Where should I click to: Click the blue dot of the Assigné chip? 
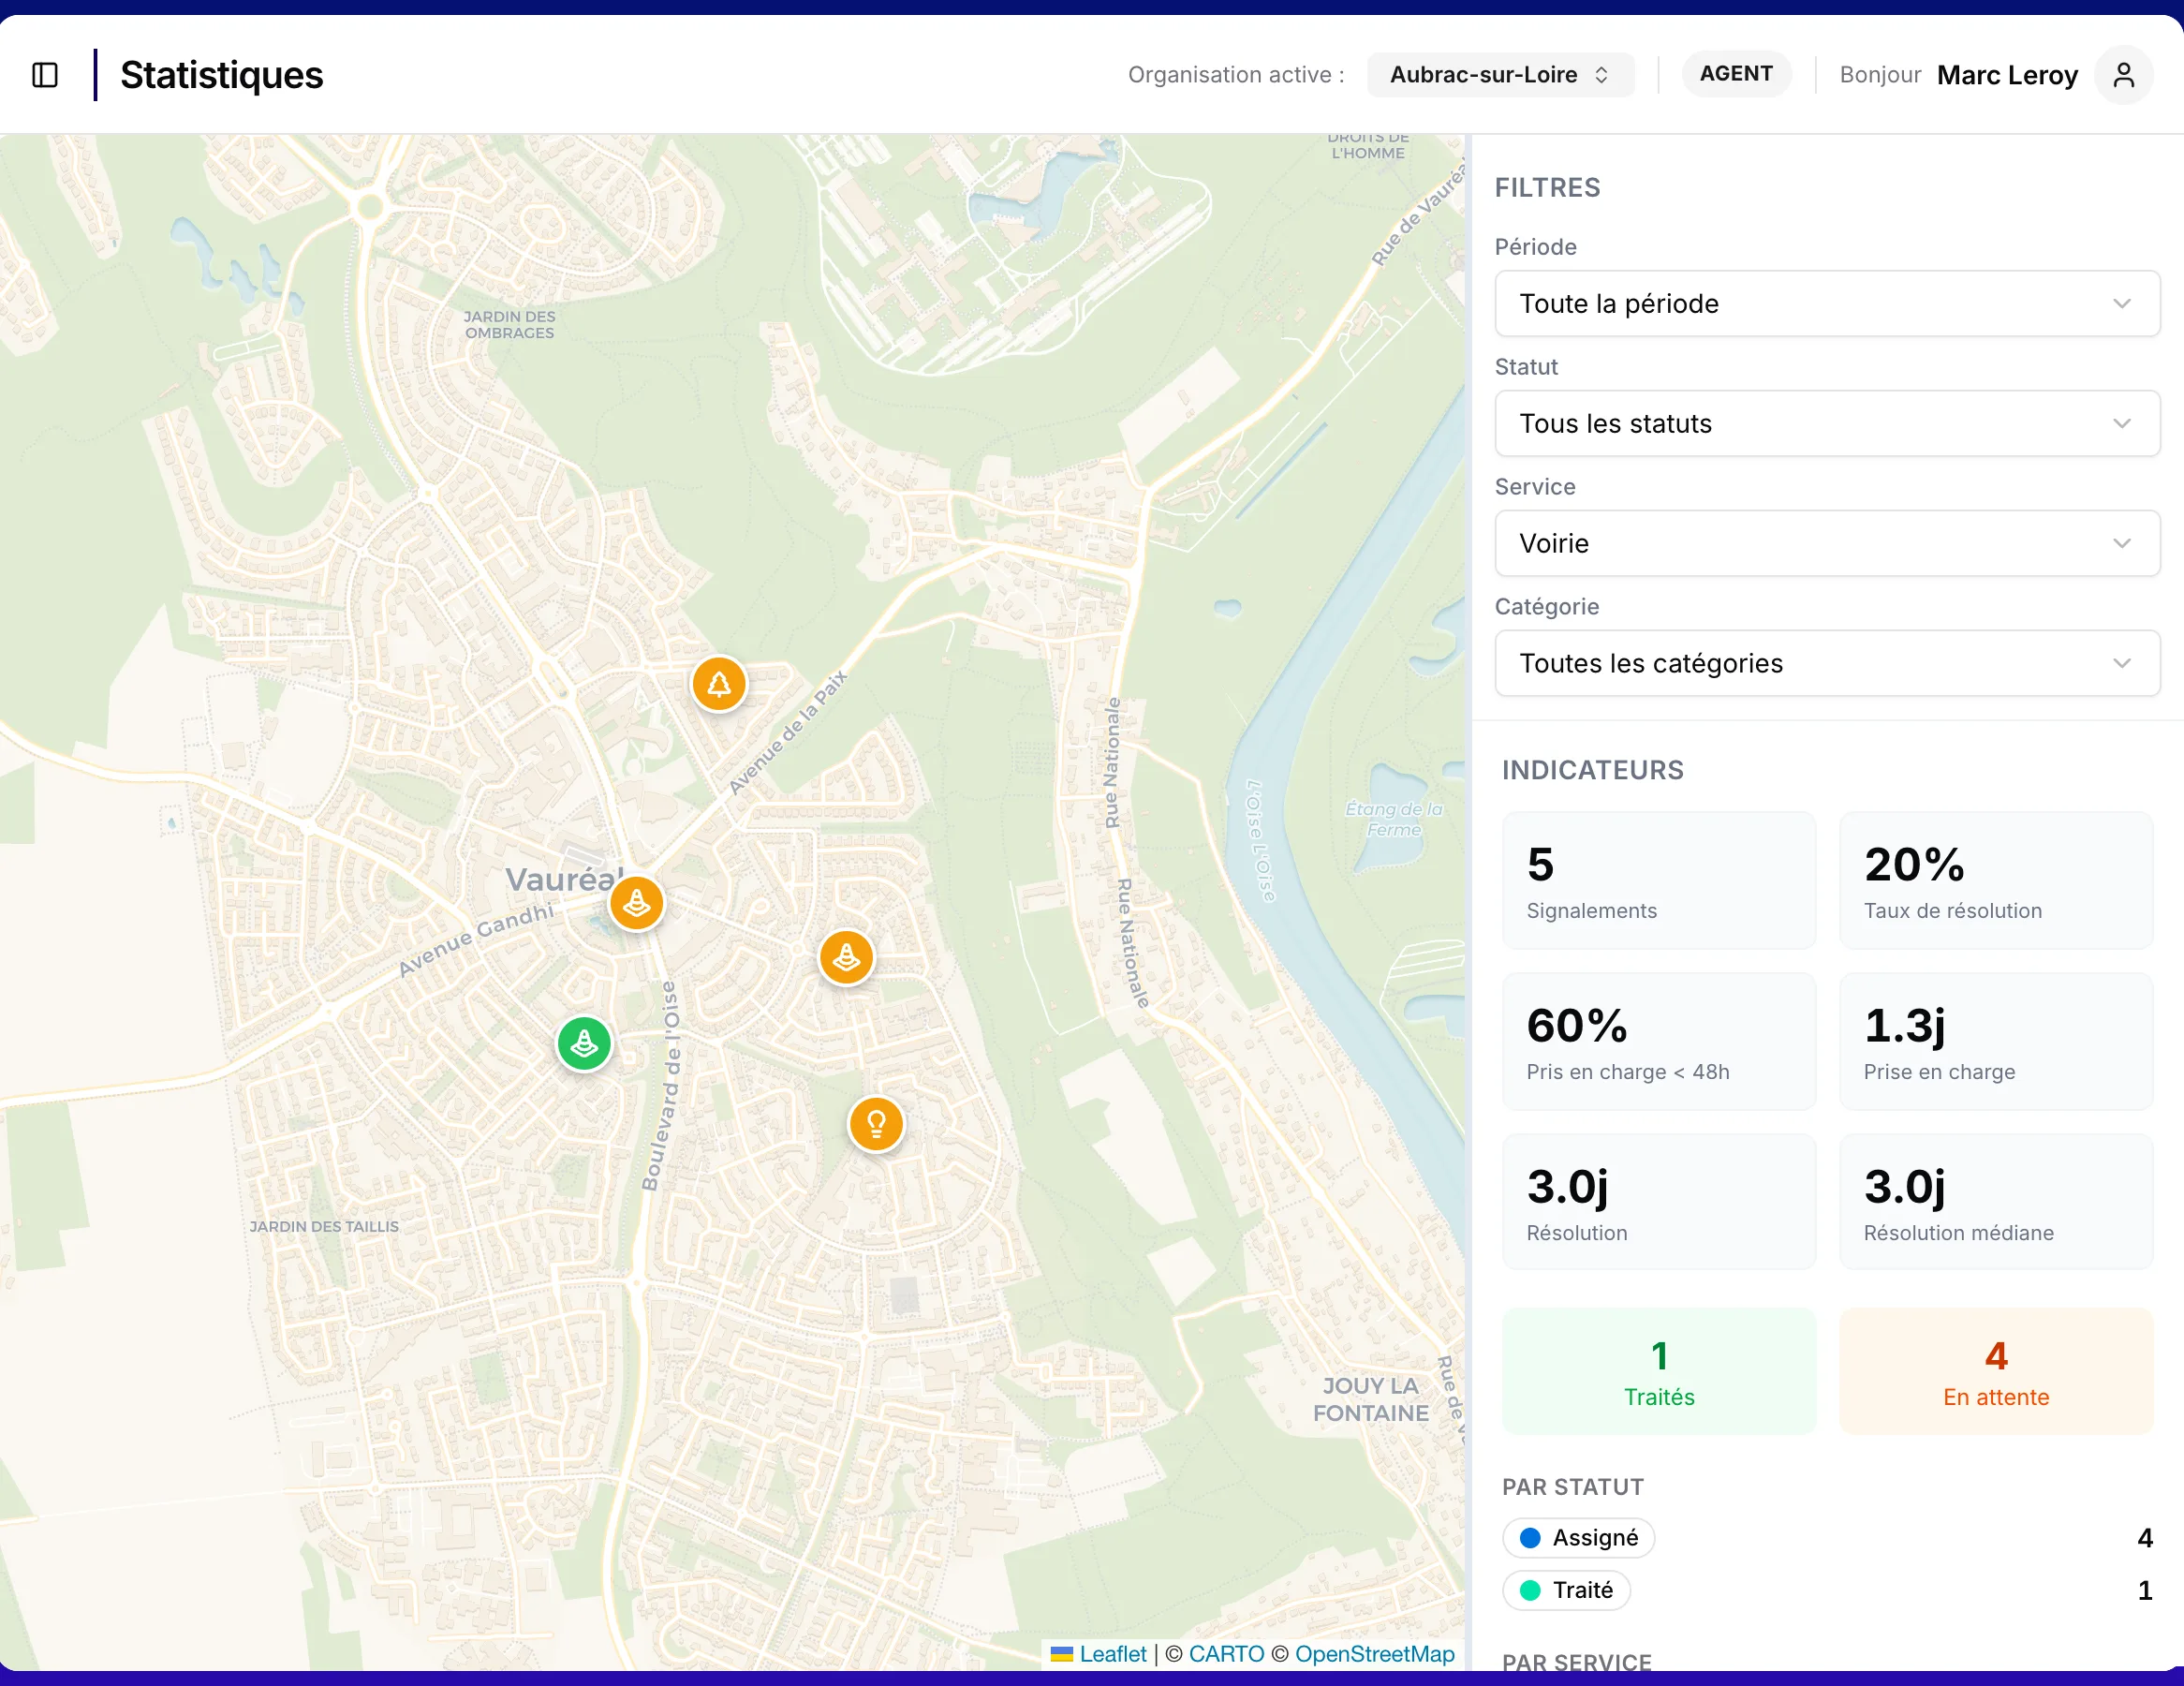pos(1530,1538)
